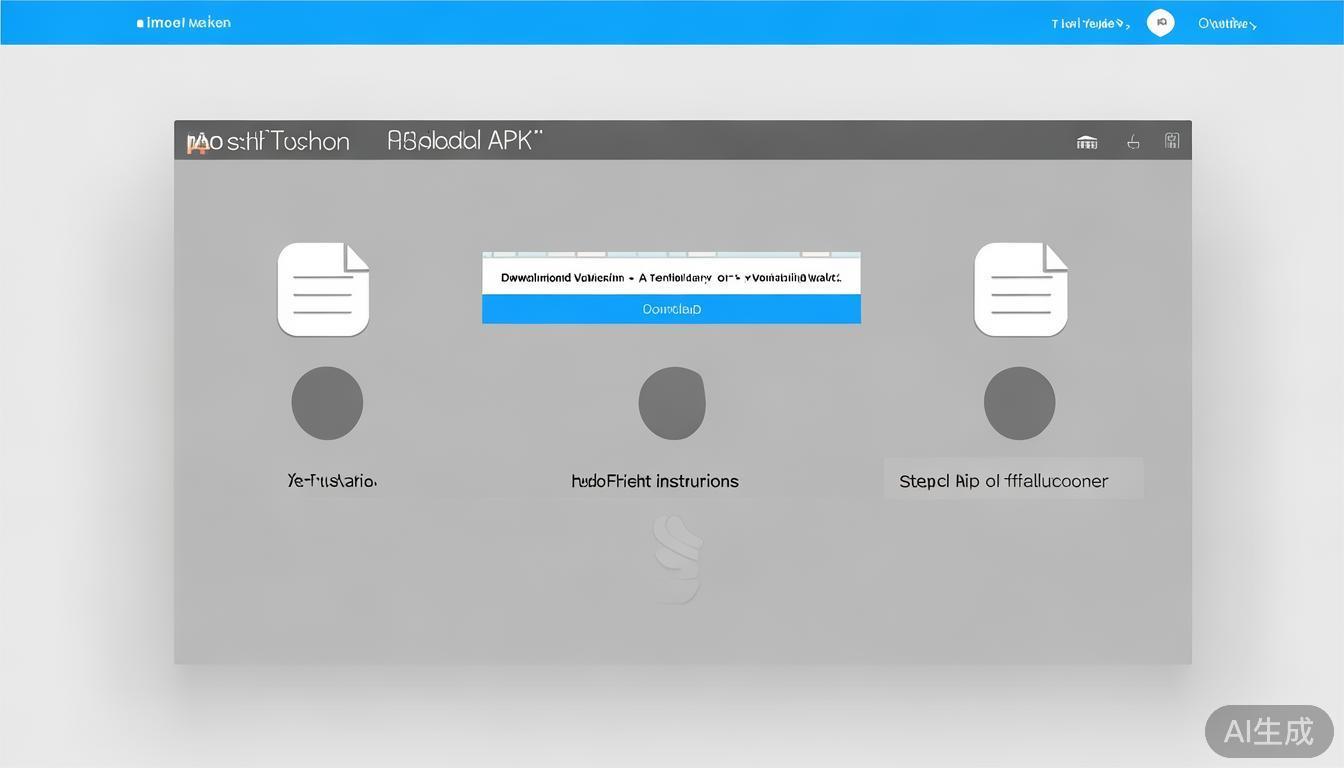The width and height of the screenshot is (1344, 768).
Task: Click the left document file icon
Action: point(323,289)
